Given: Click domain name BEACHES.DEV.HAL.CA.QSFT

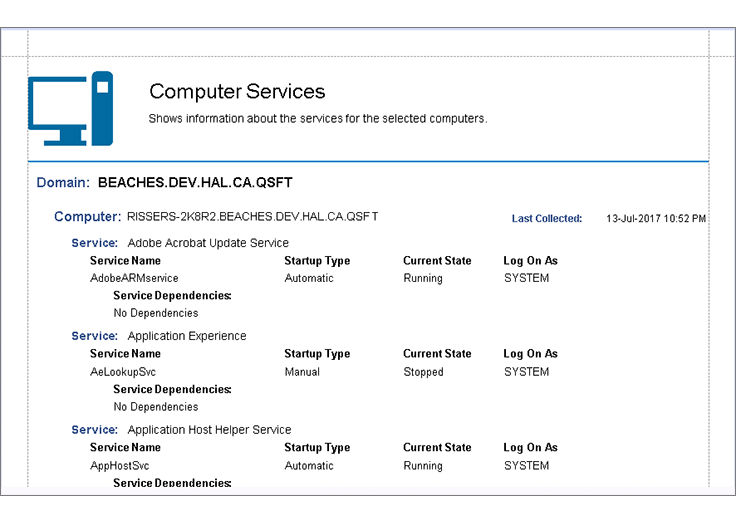Looking at the screenshot, I should pos(195,183).
